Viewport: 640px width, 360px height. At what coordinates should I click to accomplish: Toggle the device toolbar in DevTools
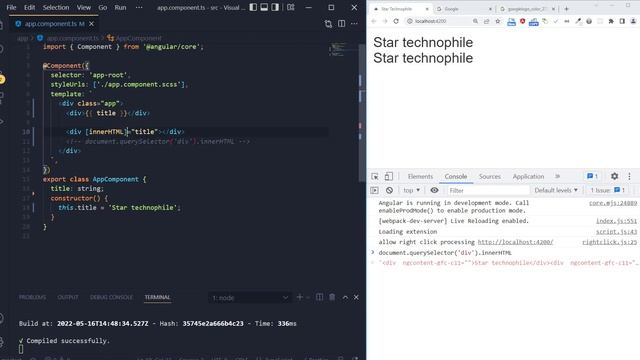(x=389, y=176)
